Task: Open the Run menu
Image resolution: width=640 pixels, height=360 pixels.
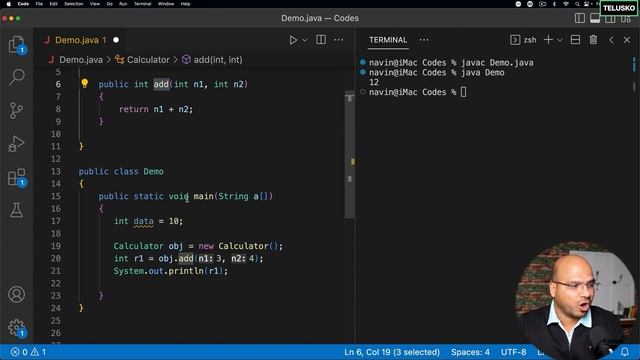Action: point(123,4)
